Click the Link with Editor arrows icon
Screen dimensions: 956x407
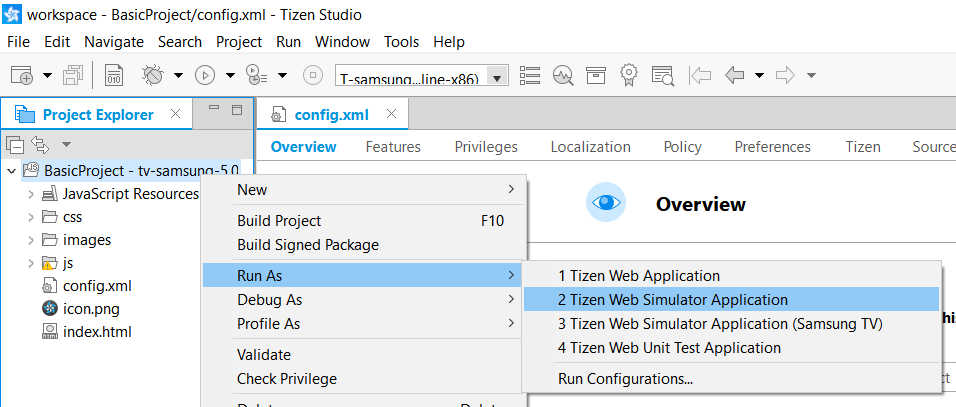(41, 144)
